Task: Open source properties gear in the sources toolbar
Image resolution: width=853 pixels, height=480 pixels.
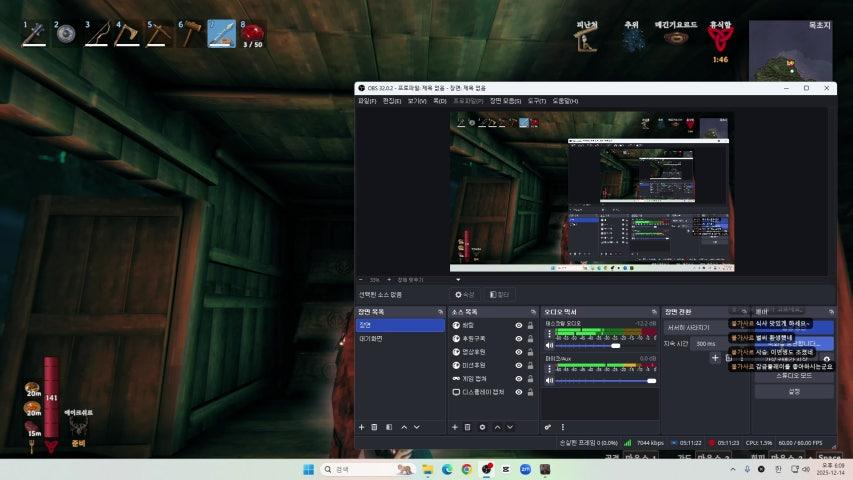Action: (x=482, y=427)
